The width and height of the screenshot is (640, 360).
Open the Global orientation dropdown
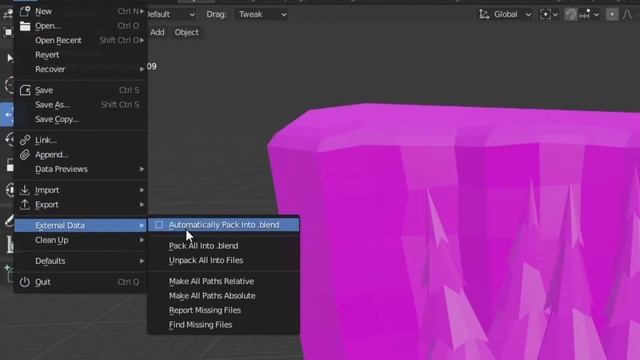[505, 14]
